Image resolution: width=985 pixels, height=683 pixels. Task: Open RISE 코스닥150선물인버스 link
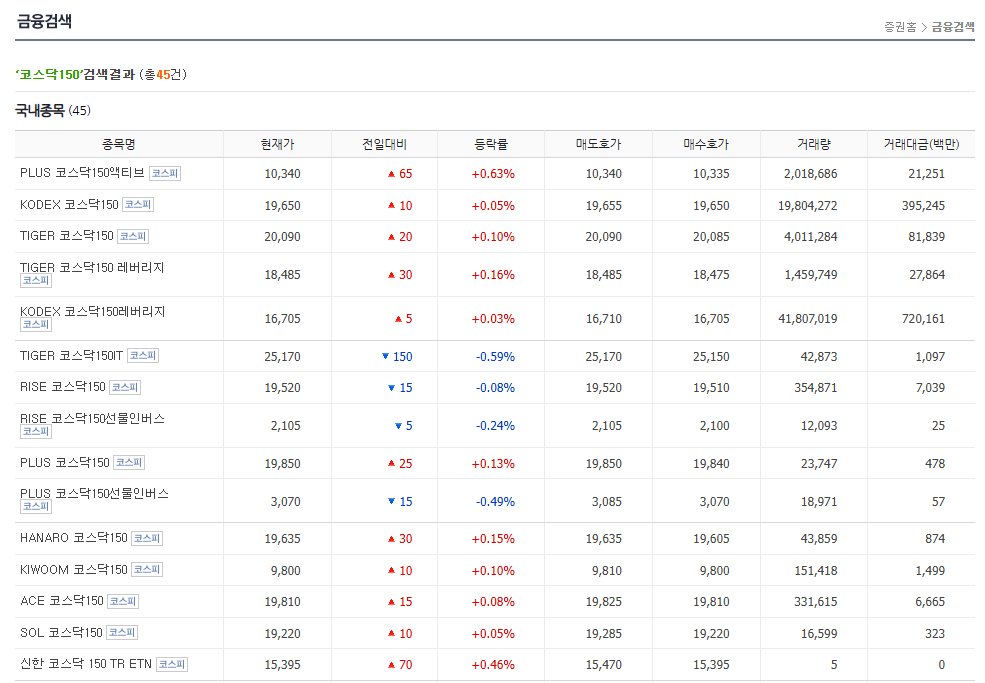tap(92, 418)
